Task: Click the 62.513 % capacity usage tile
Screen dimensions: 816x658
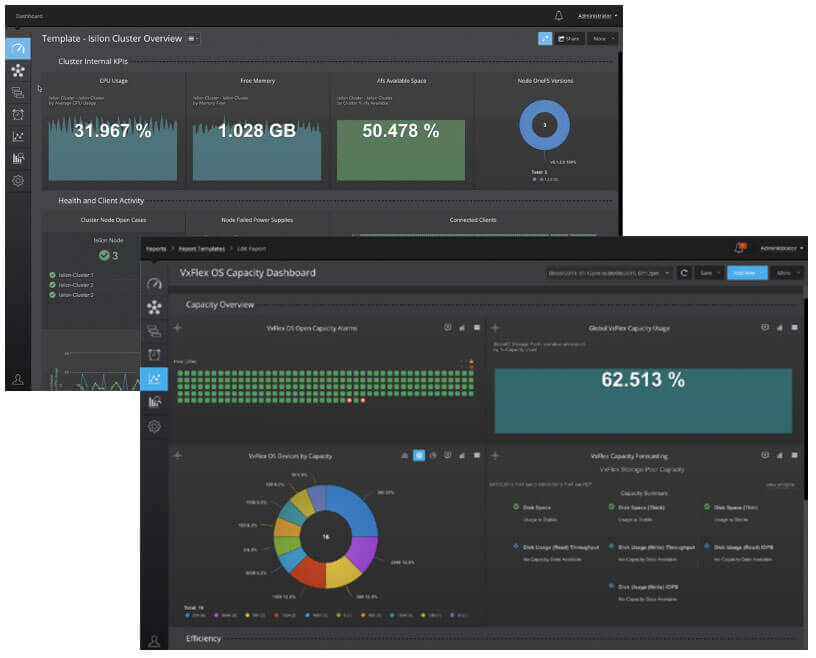Action: click(643, 401)
